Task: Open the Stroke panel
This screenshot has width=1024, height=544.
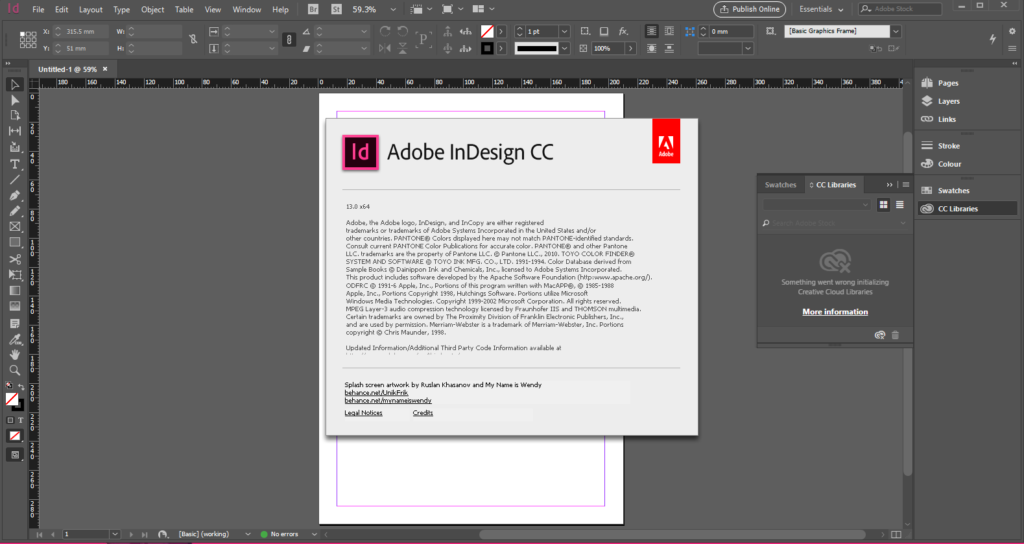Action: coord(941,146)
